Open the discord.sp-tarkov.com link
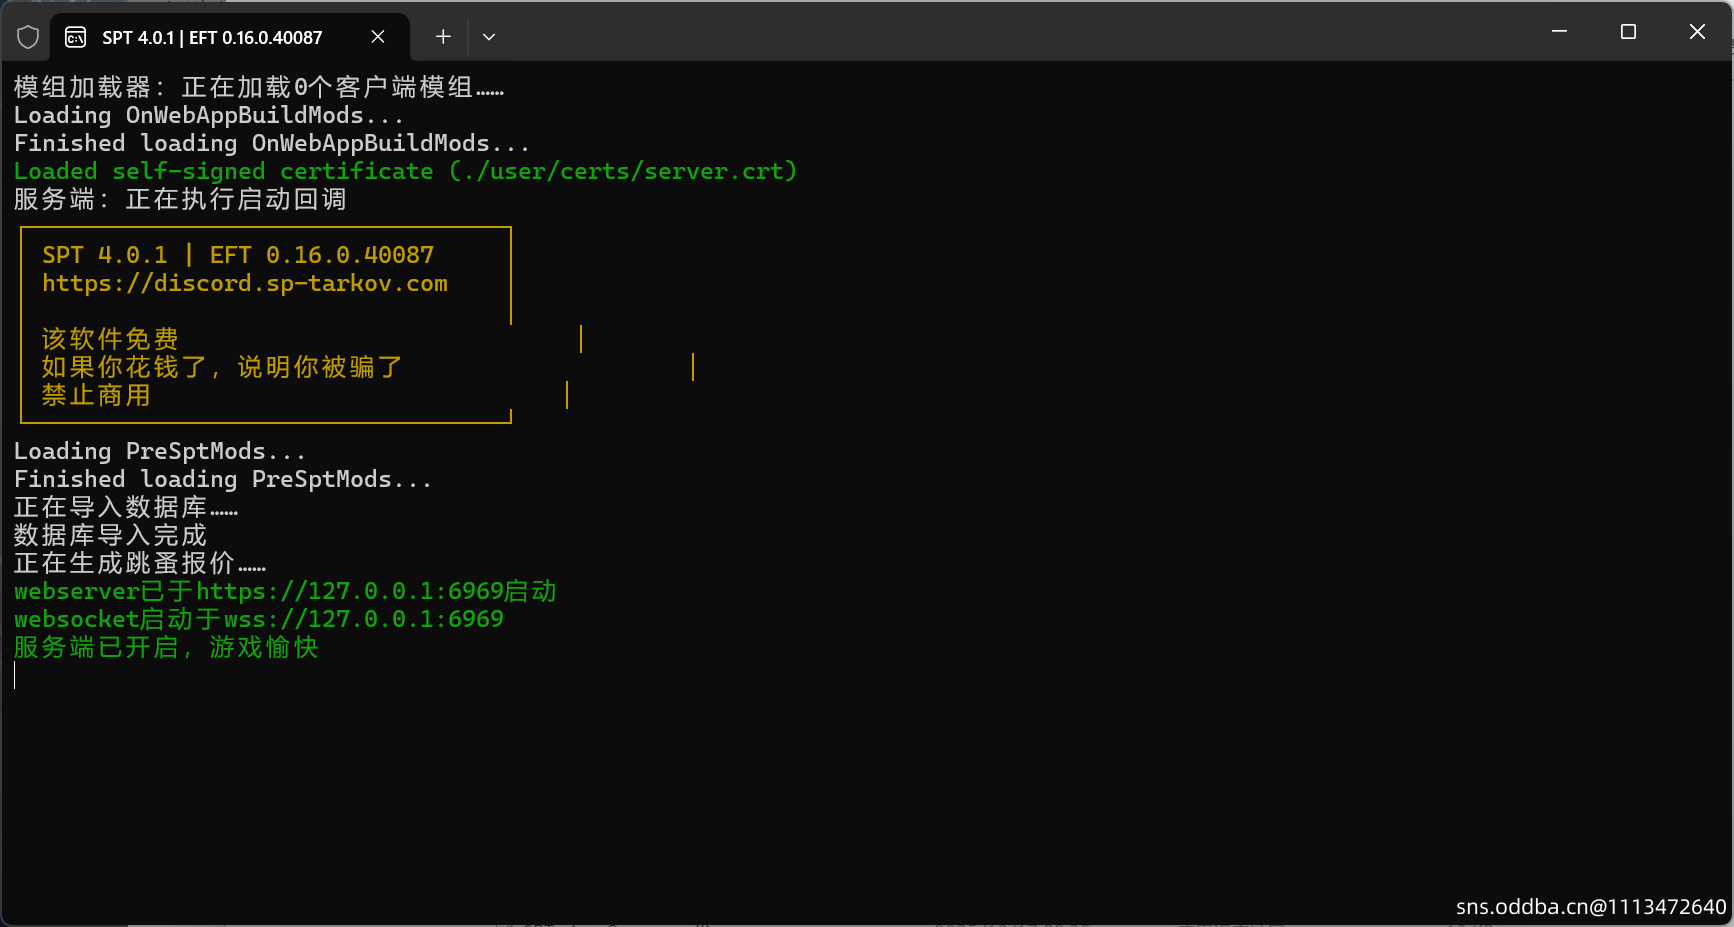 [244, 284]
